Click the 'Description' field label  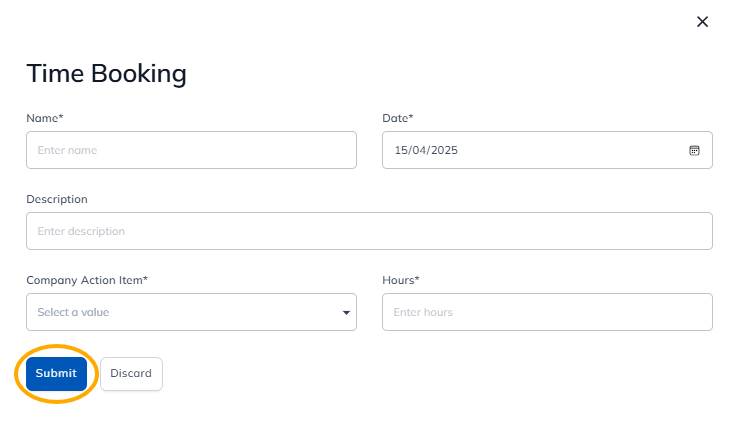pyautogui.click(x=57, y=199)
